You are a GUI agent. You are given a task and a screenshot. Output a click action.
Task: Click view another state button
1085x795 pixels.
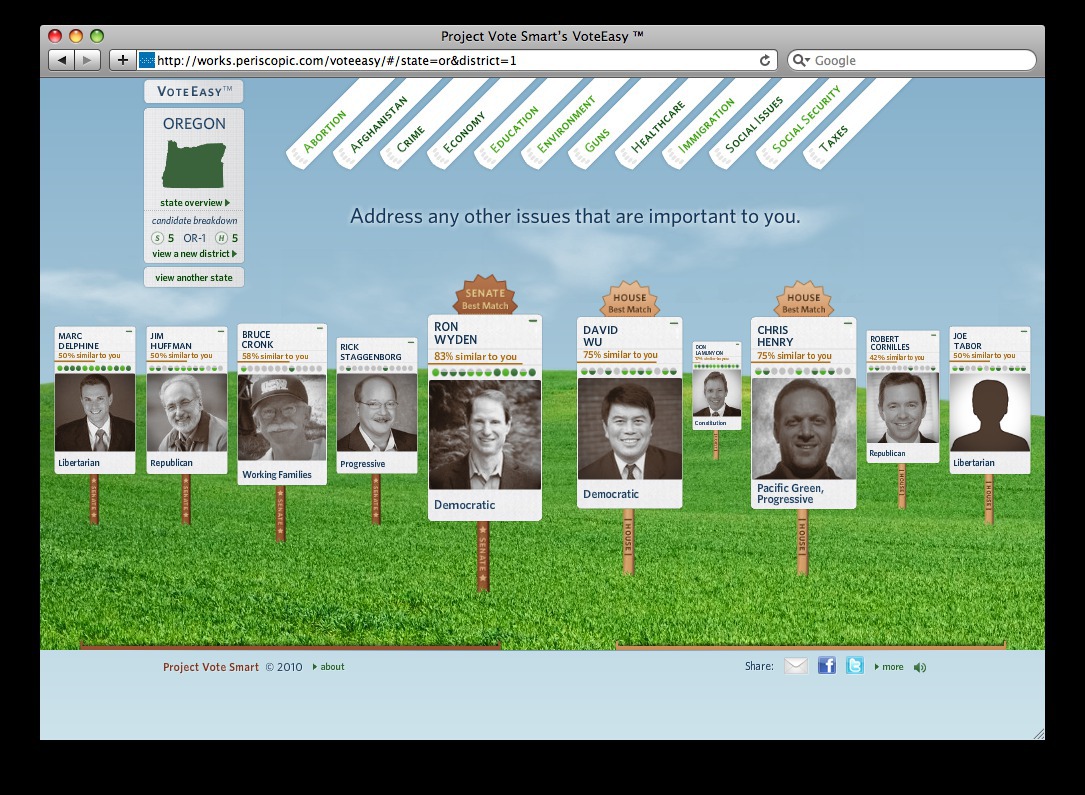click(x=194, y=277)
